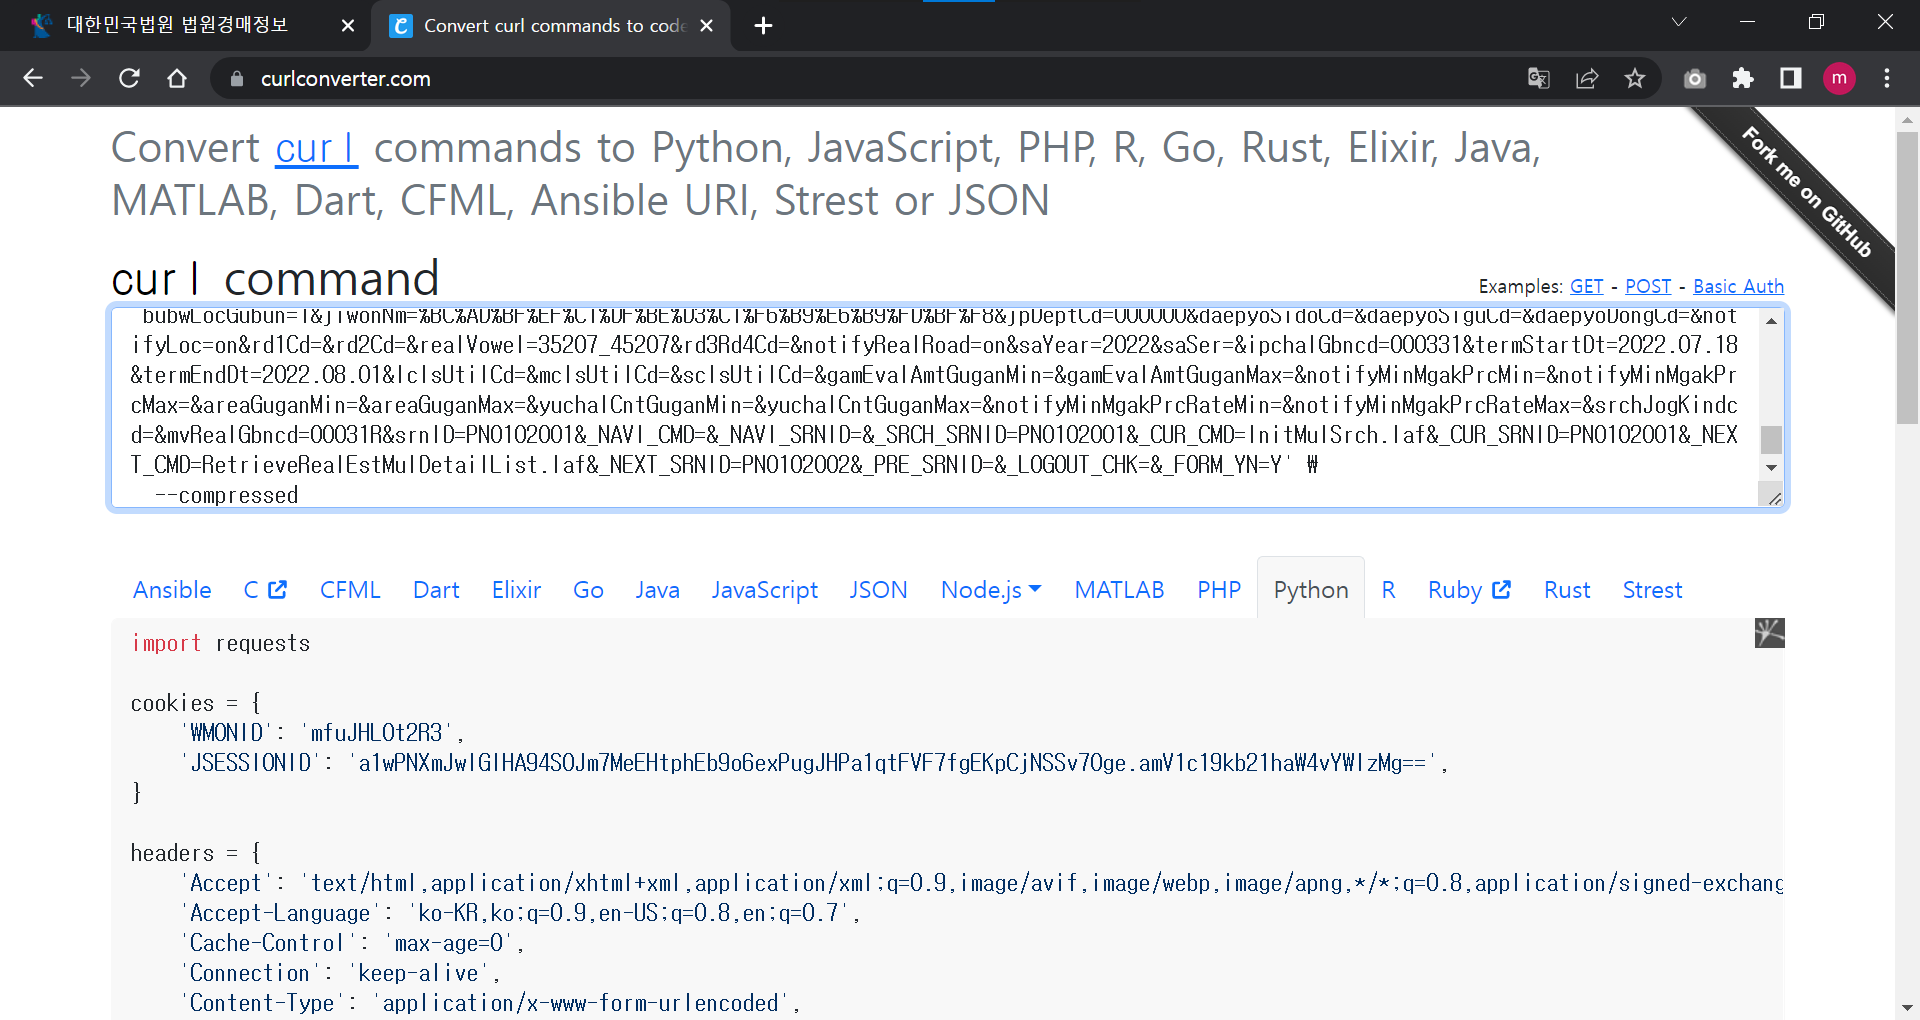Select the Dart language tab
Screen dimensions: 1920x1020
click(436, 590)
